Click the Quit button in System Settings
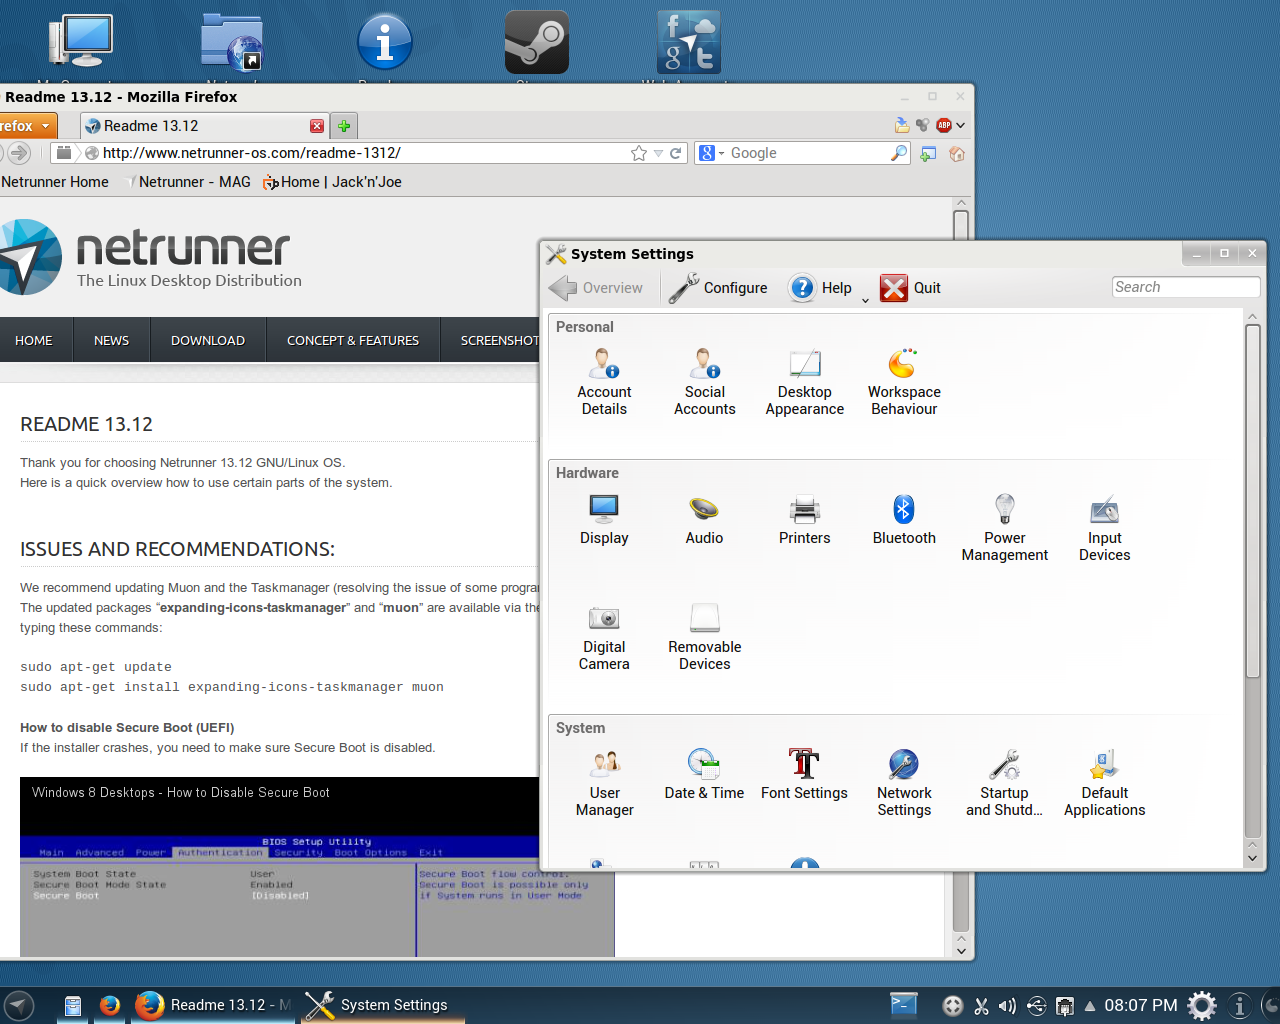This screenshot has width=1280, height=1024. click(x=911, y=288)
